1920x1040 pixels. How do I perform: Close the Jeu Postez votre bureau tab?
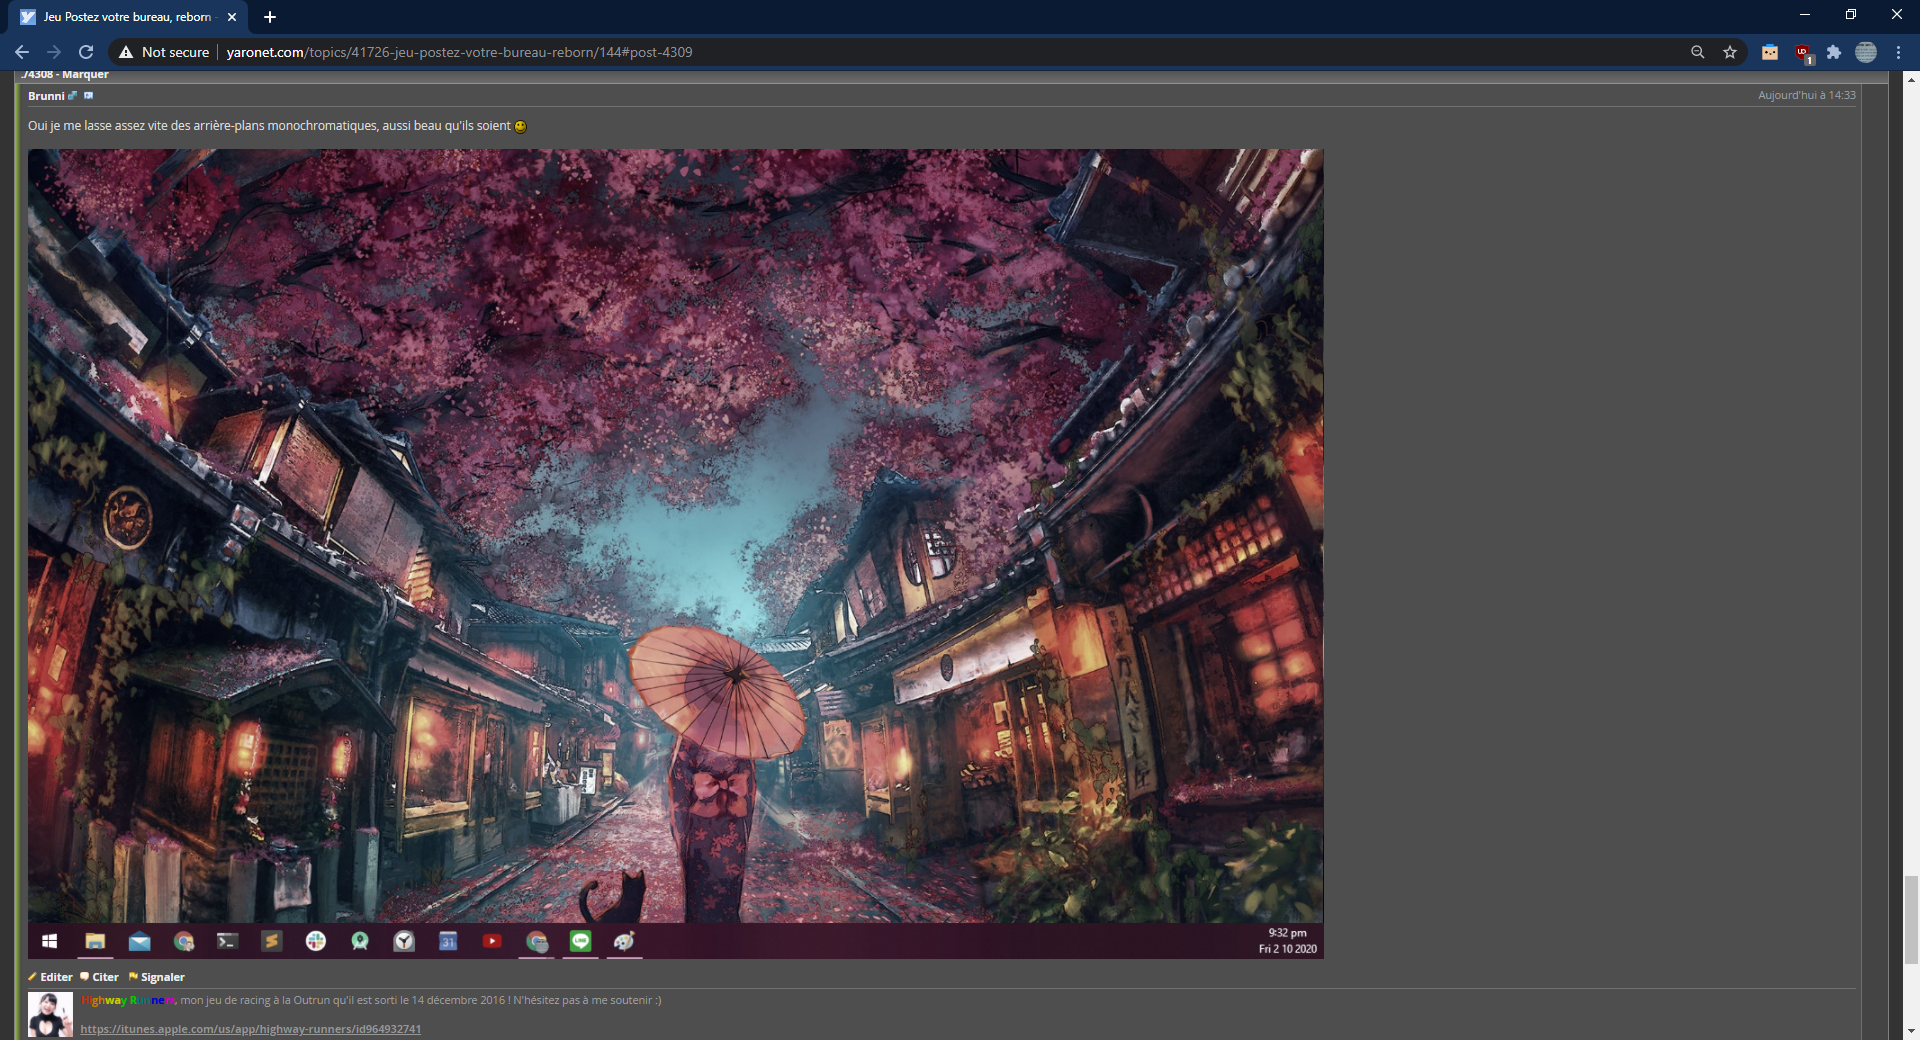[x=232, y=17]
